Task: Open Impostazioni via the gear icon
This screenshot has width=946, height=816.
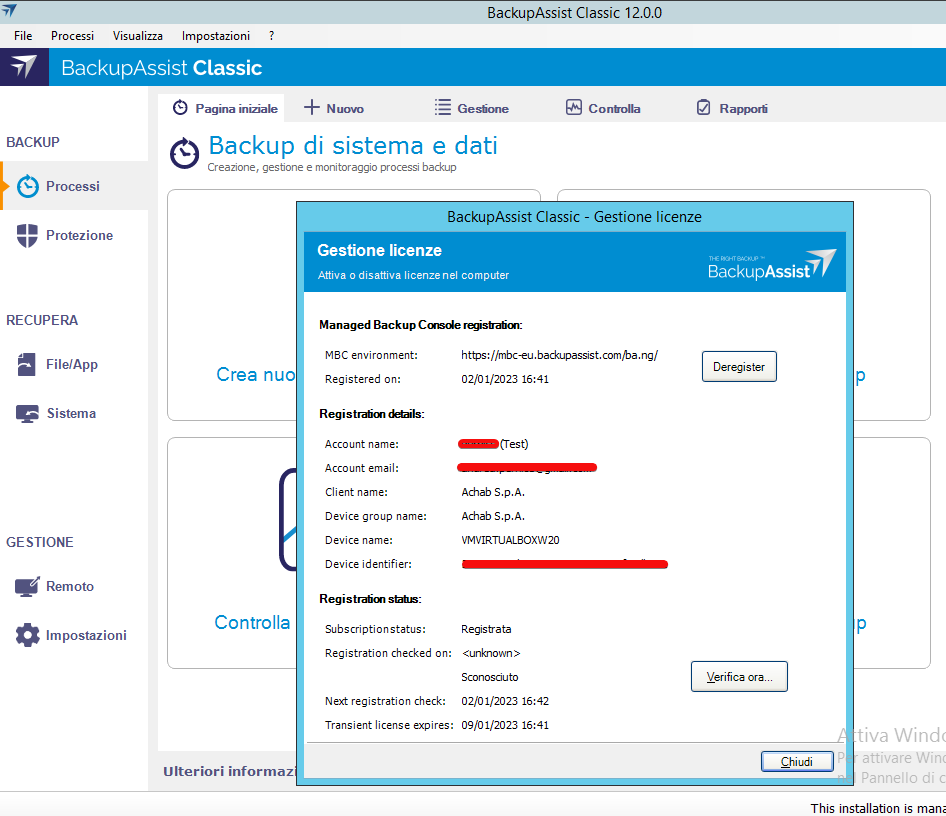Action: tap(28, 636)
